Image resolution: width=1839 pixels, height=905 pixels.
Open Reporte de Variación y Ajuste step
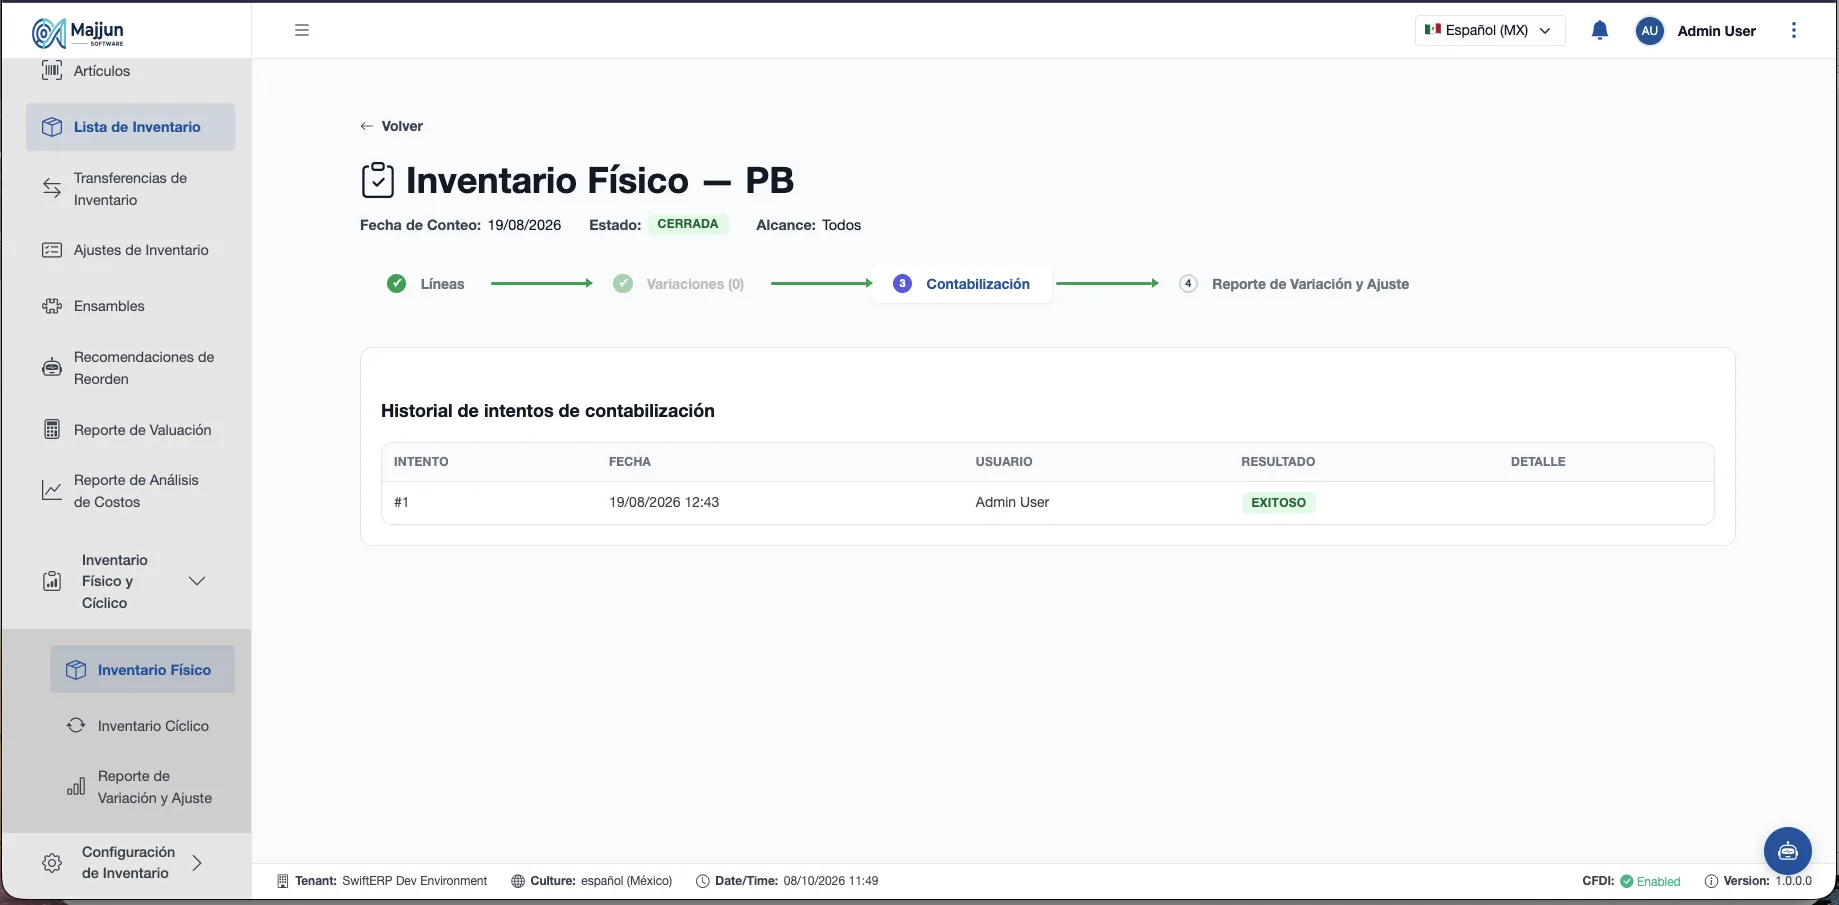[1294, 284]
